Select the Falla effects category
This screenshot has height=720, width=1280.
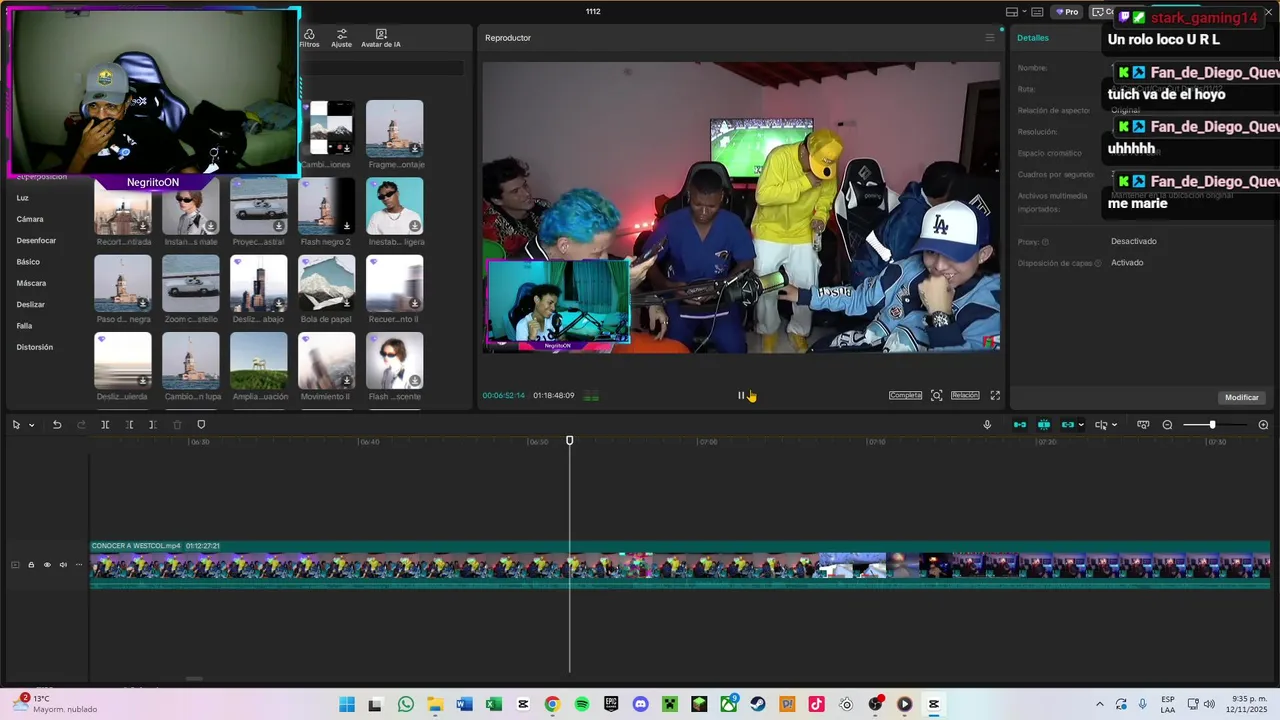tap(24, 326)
